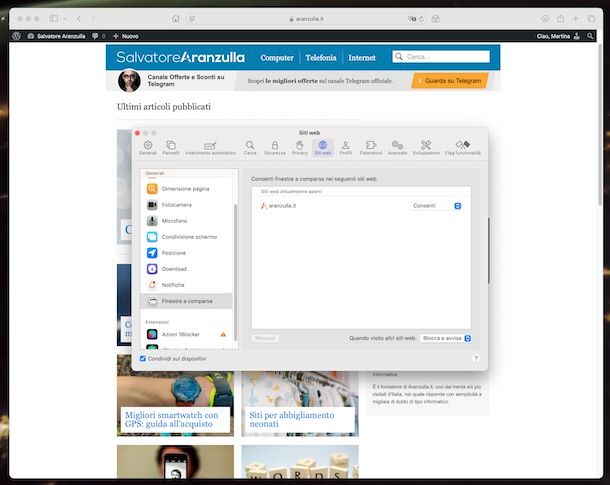Switch to the Sicurezza preferences tab
Viewport: 610px width, 485px height.
(275, 148)
